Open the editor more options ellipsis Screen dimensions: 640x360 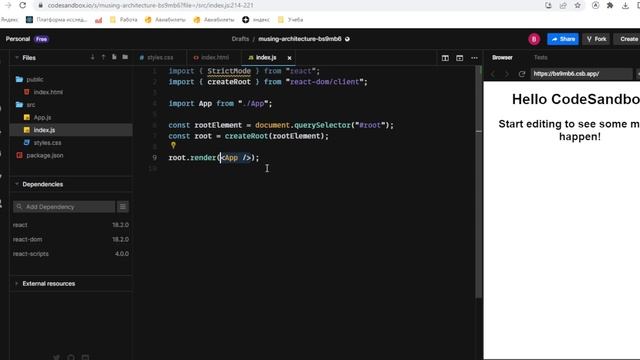pos(474,58)
